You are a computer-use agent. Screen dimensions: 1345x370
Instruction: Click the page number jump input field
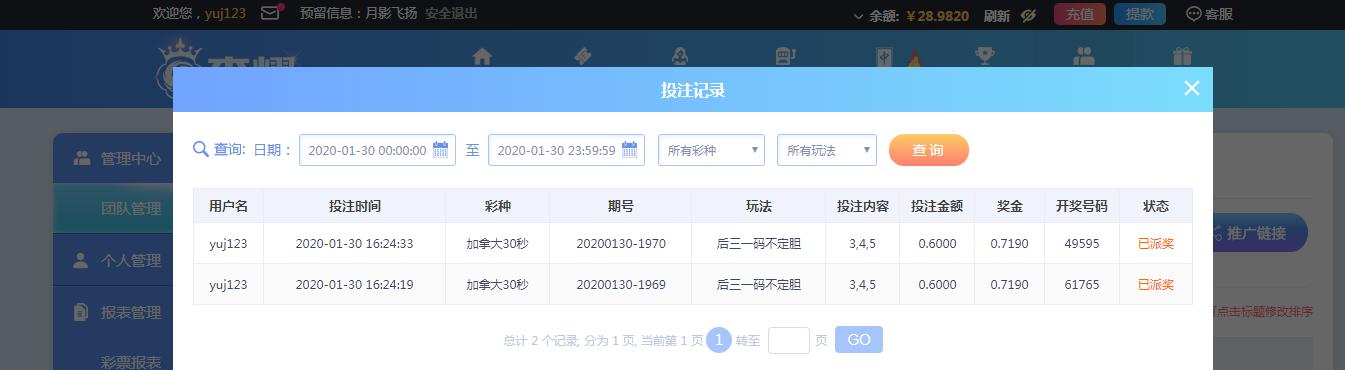789,340
